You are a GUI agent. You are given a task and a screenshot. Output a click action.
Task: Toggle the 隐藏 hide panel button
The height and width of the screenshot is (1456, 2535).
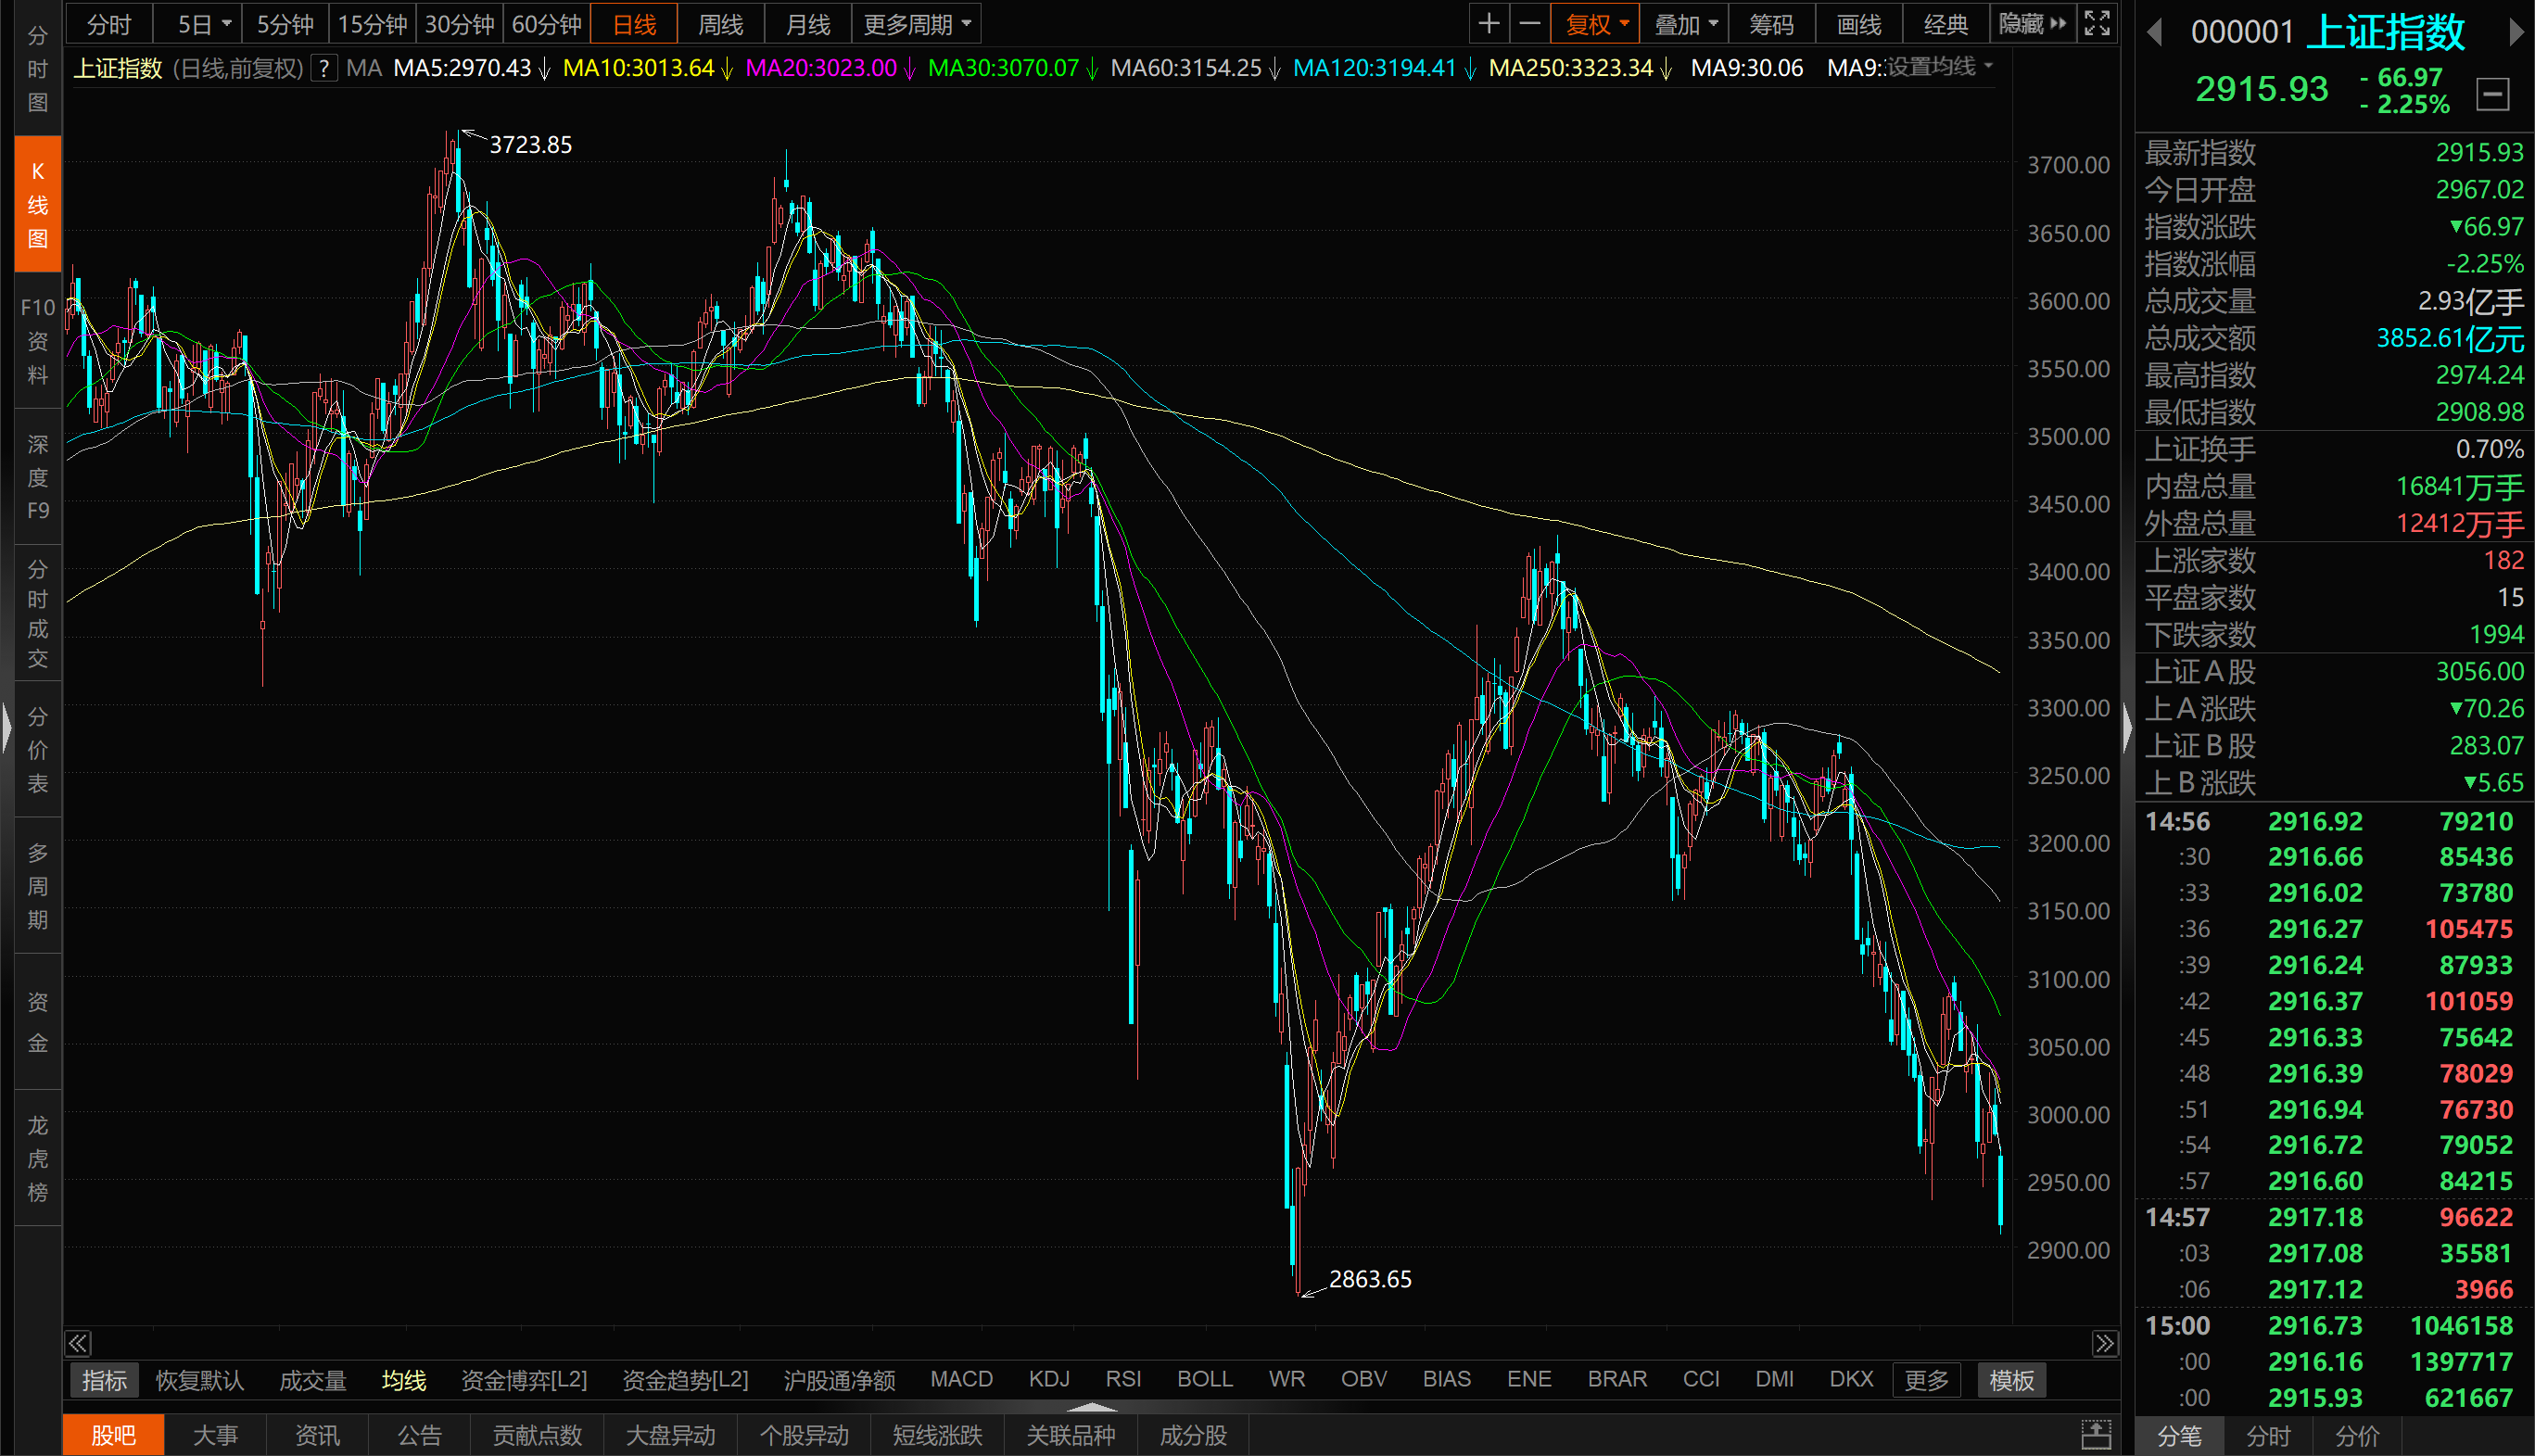(x=2032, y=24)
